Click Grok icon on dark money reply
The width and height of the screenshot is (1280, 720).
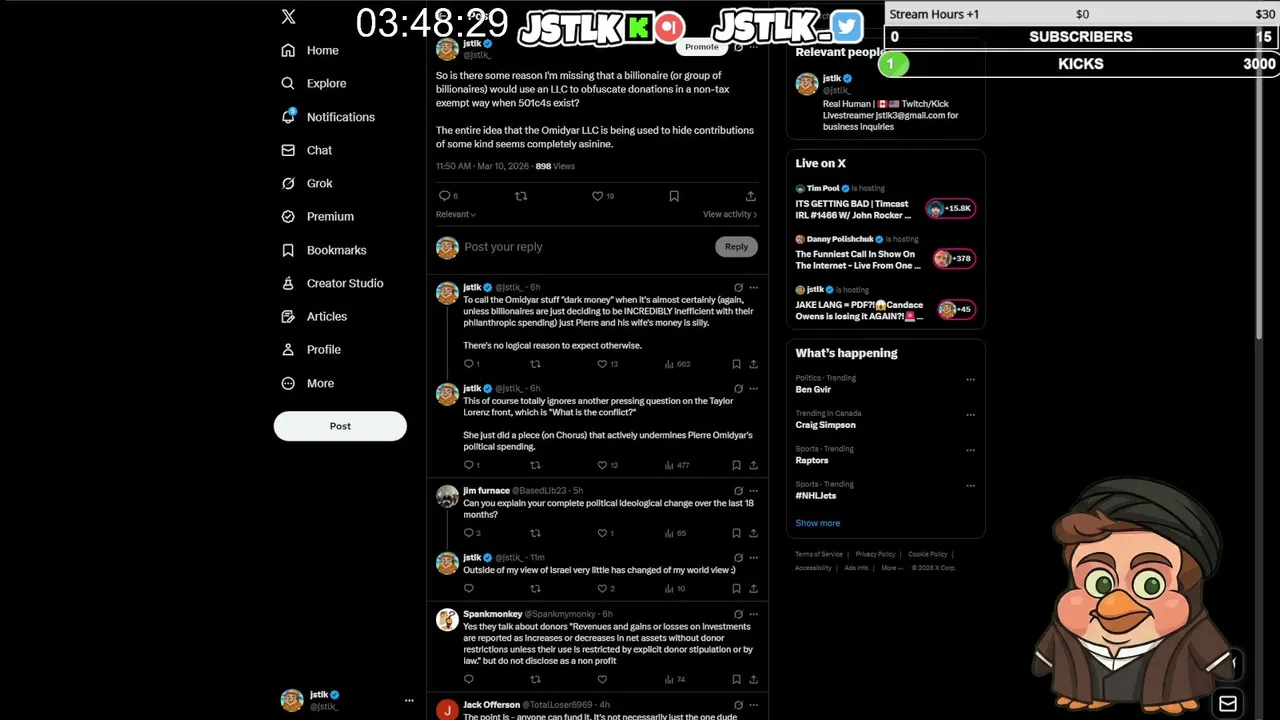(x=738, y=288)
